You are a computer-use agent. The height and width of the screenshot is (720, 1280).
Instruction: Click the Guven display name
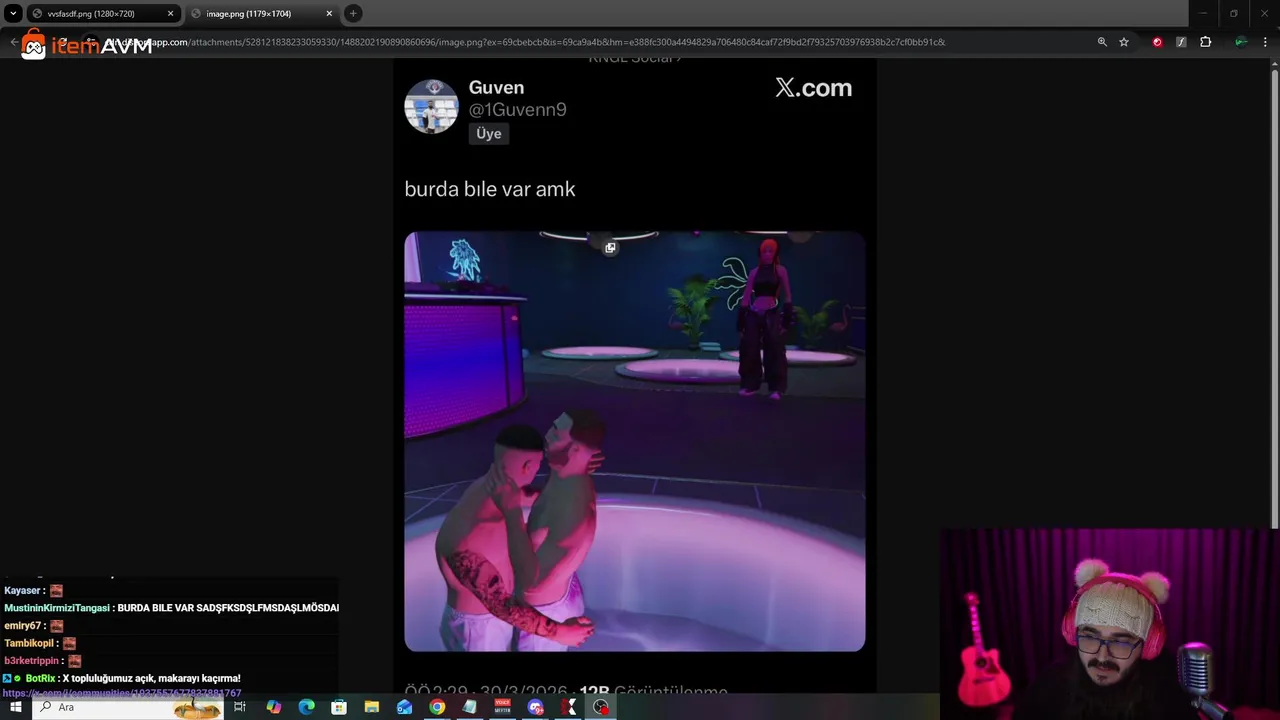point(496,88)
